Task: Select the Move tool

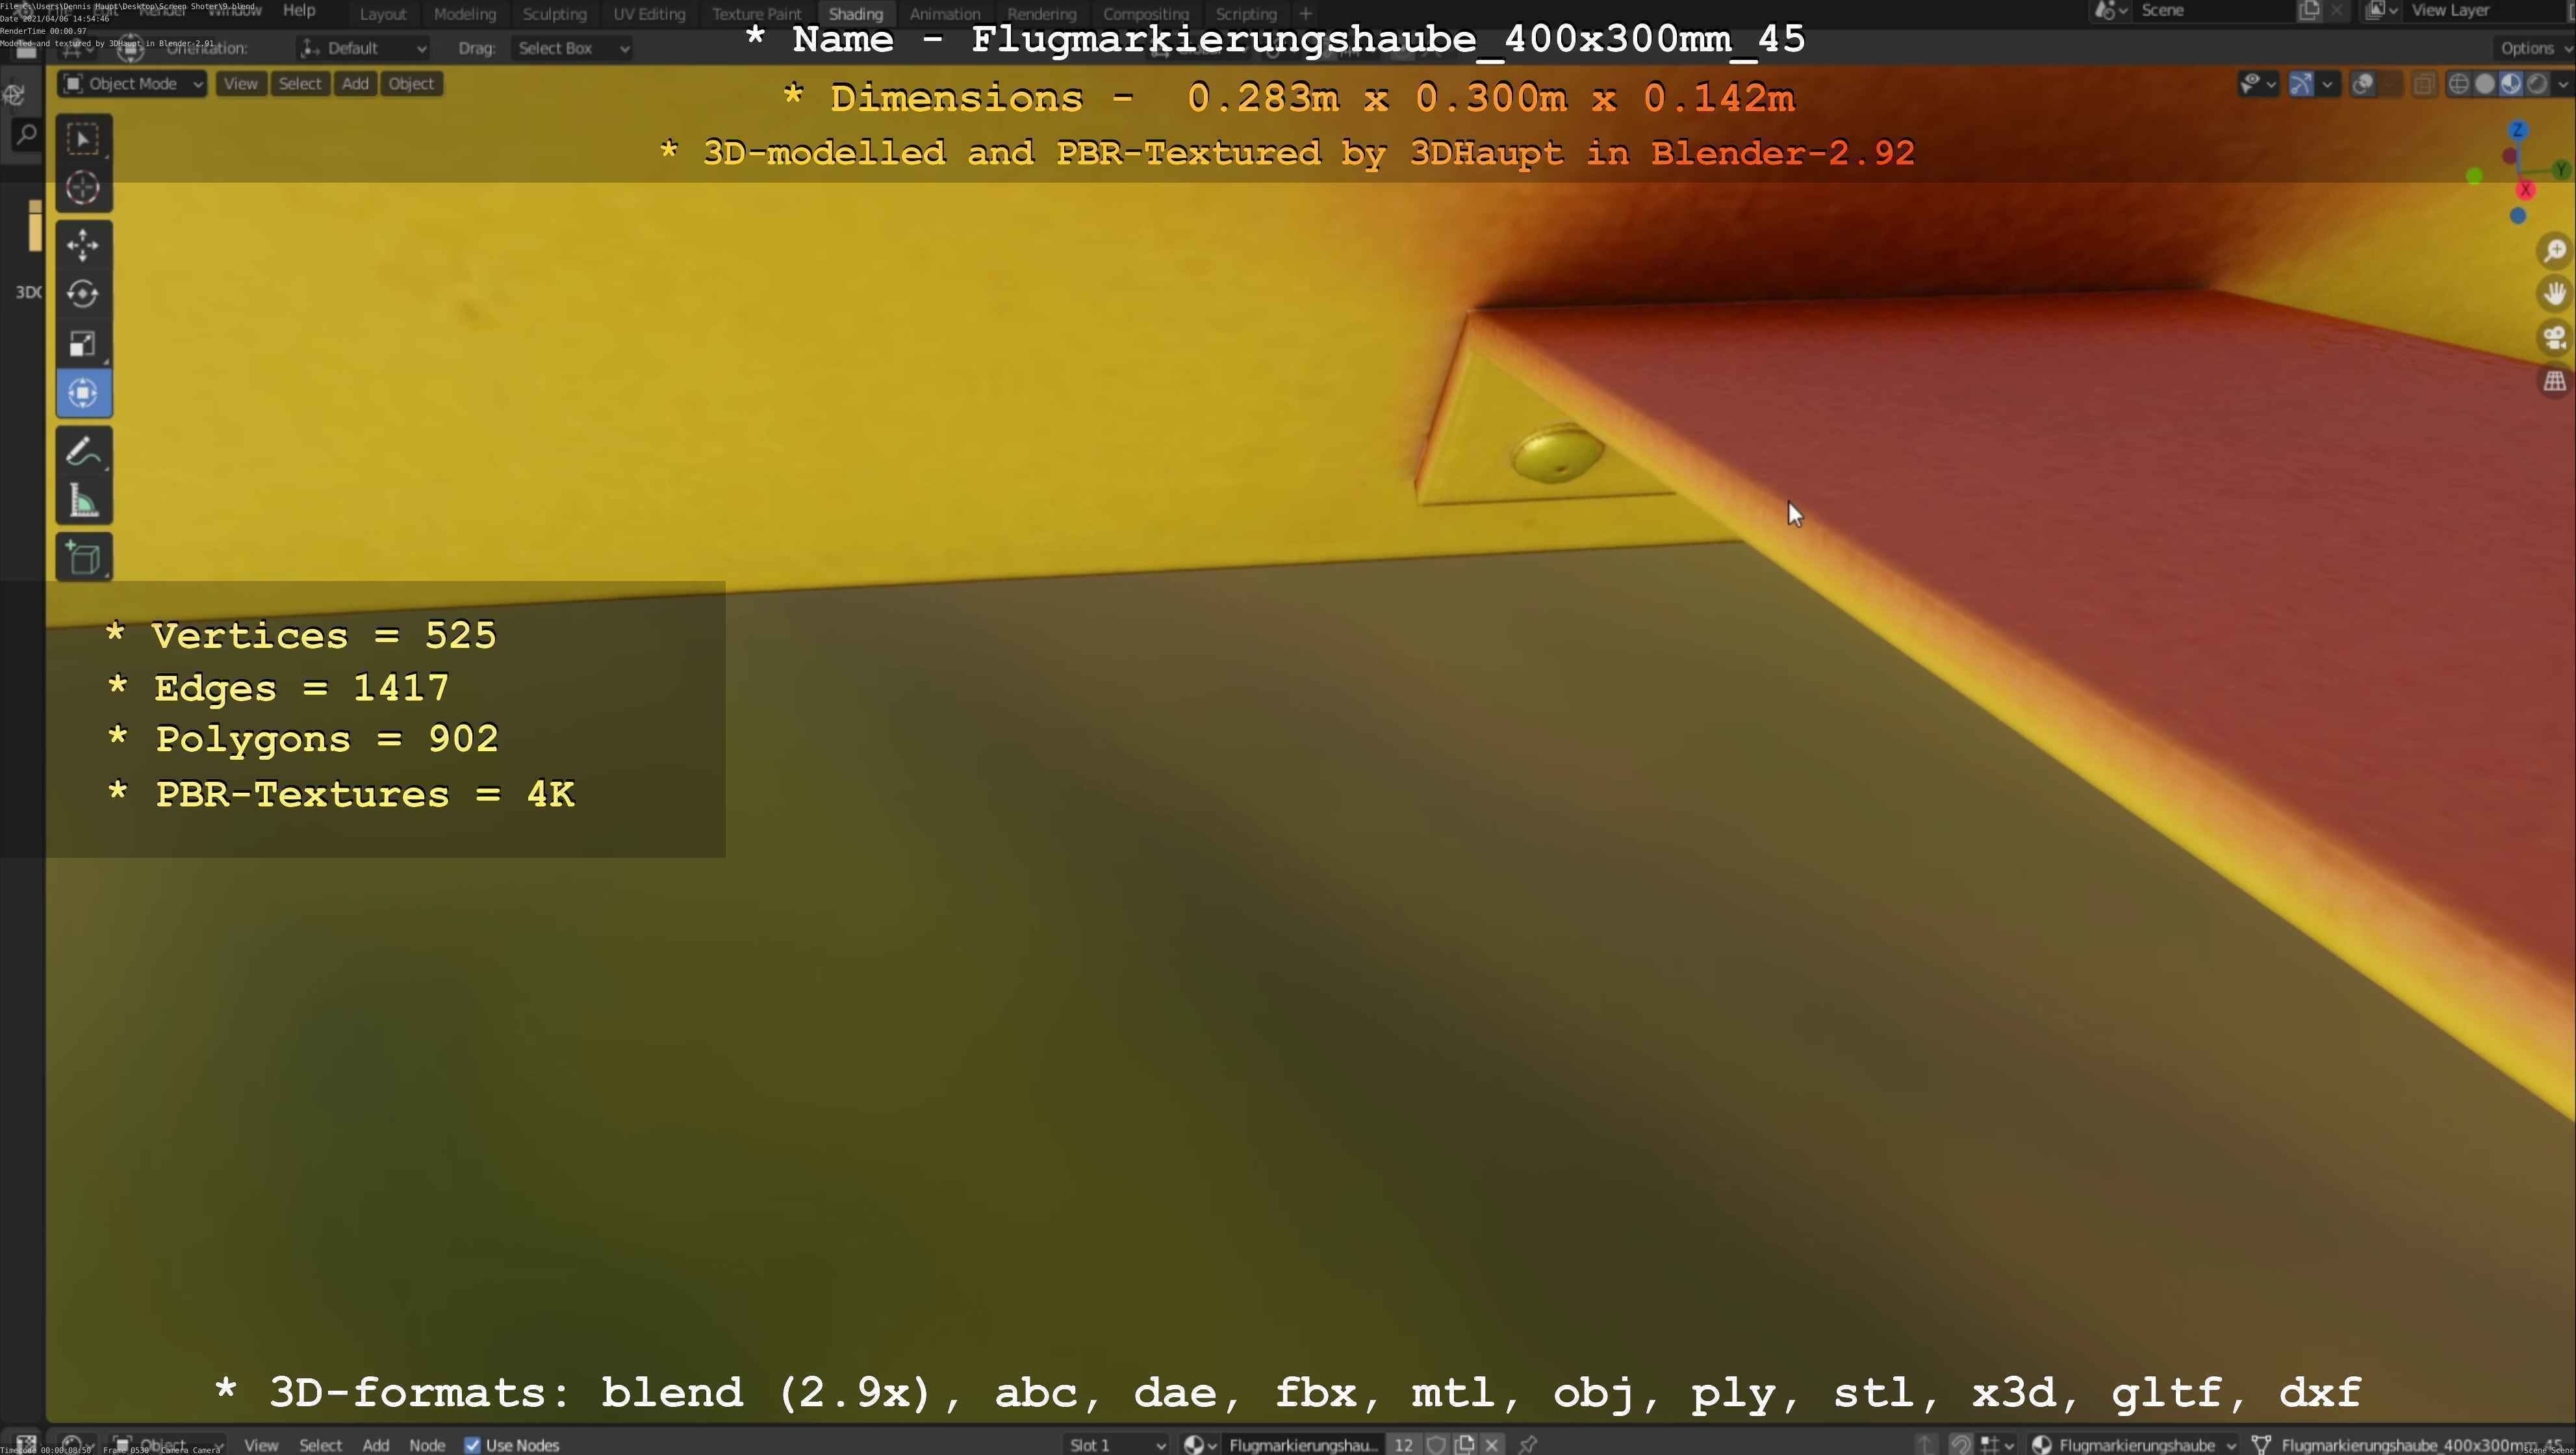Action: click(x=83, y=244)
